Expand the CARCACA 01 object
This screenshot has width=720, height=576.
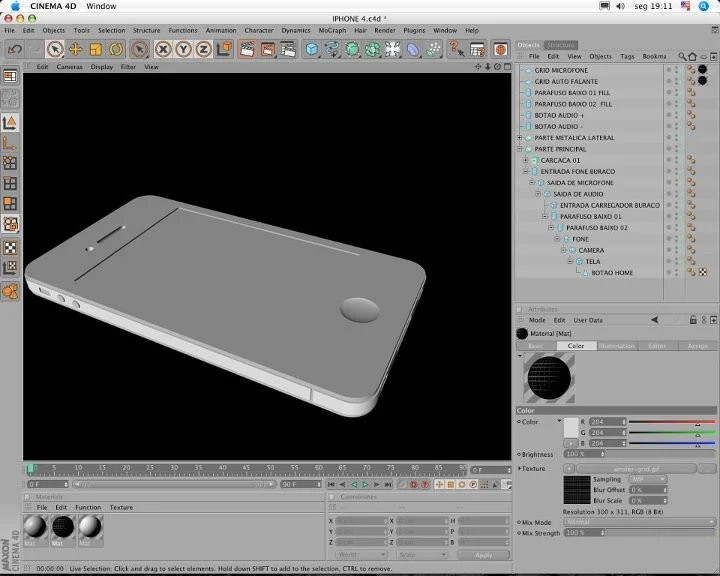click(x=526, y=160)
